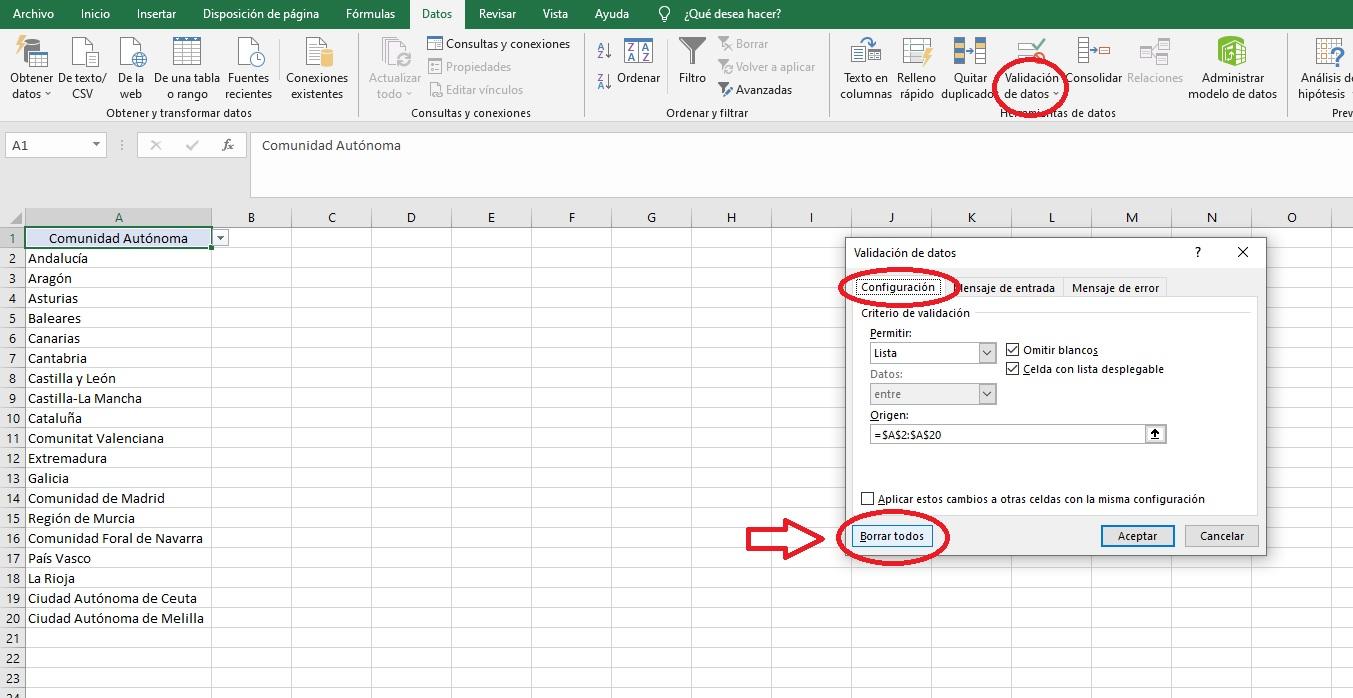Viewport: 1353px width, 698px height.
Task: Open the Permitir Lista dropdown
Action: click(988, 353)
